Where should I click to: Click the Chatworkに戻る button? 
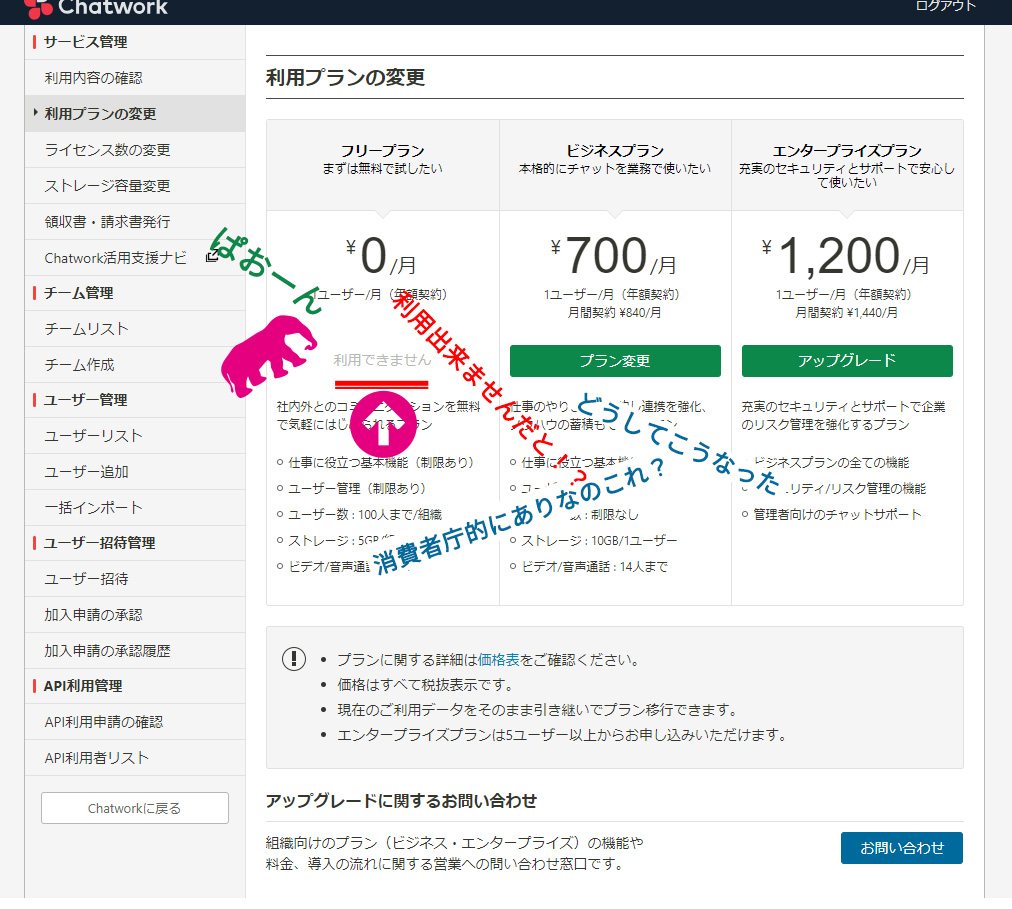(135, 808)
